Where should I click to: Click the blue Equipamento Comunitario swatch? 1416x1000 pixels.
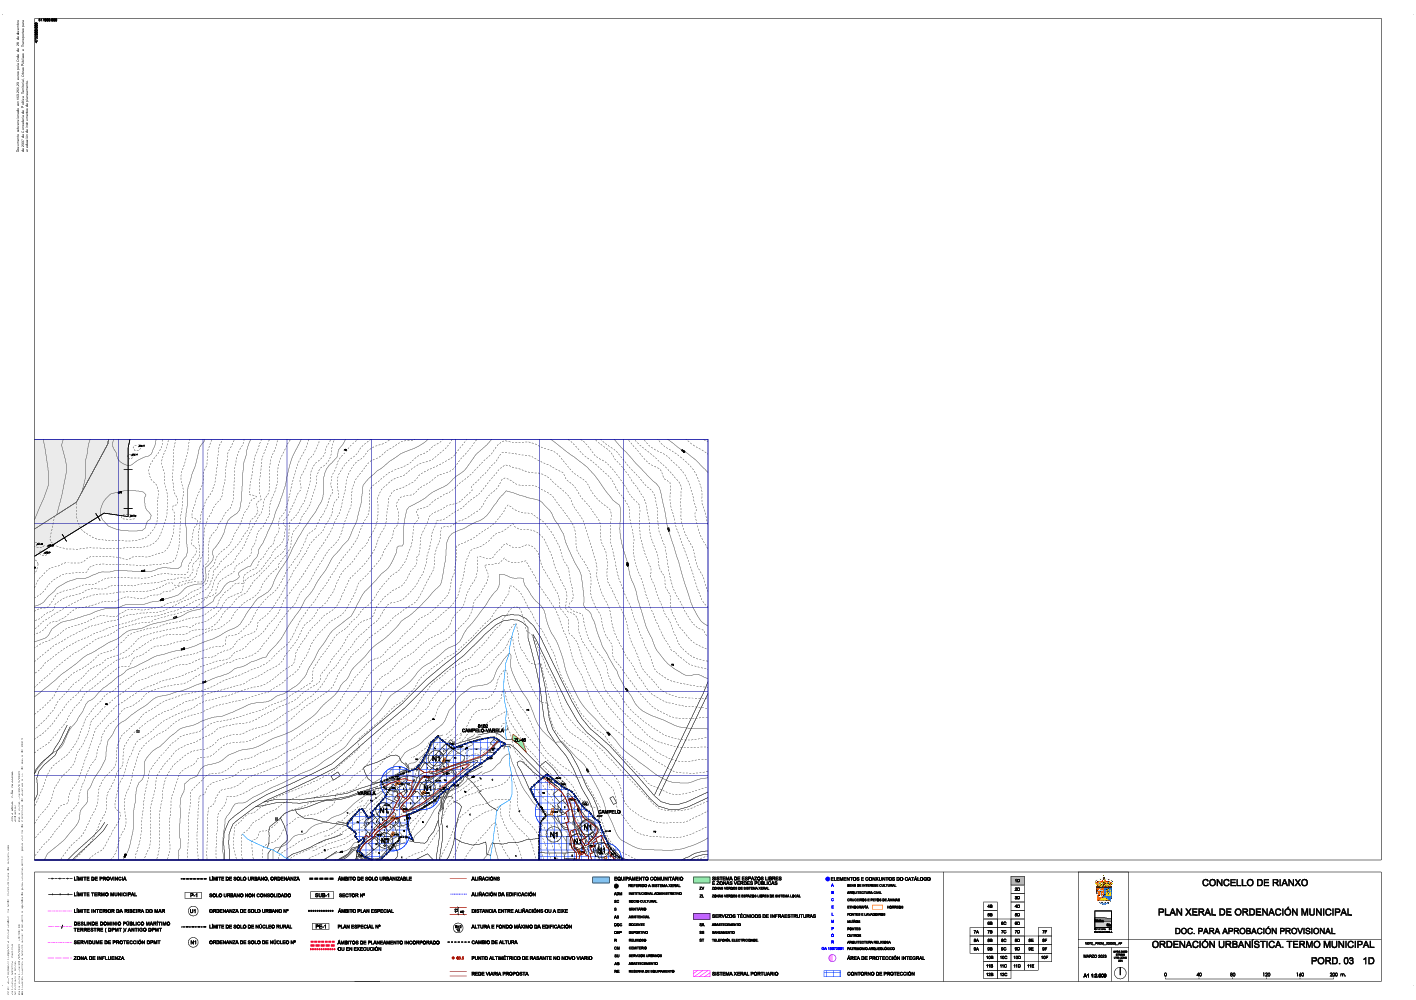click(601, 880)
